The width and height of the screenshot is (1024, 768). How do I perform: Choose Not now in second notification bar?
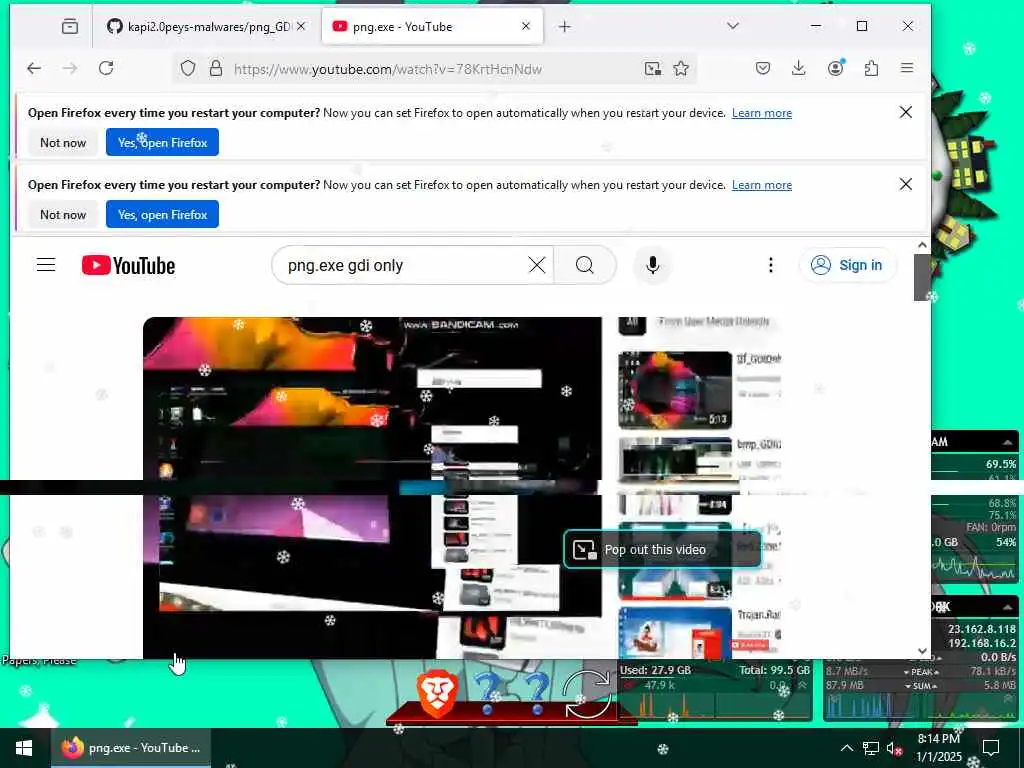tap(63, 214)
